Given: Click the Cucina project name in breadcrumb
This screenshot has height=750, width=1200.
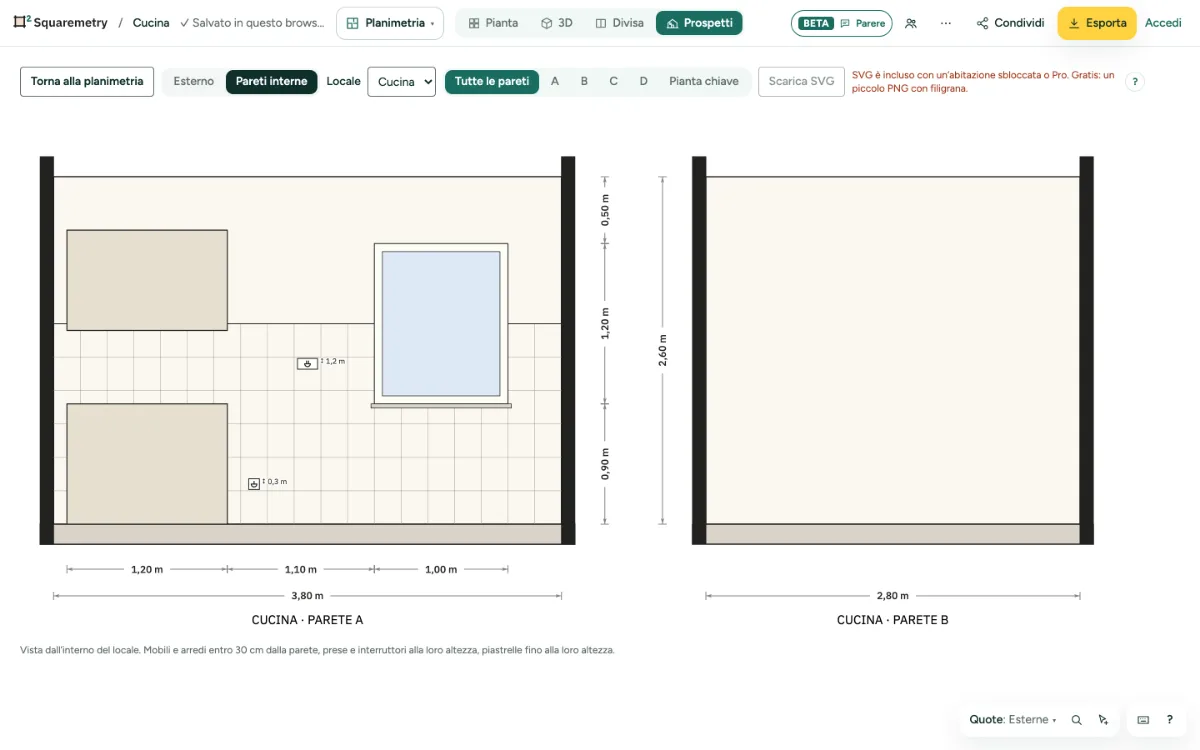Looking at the screenshot, I should pos(151,23).
